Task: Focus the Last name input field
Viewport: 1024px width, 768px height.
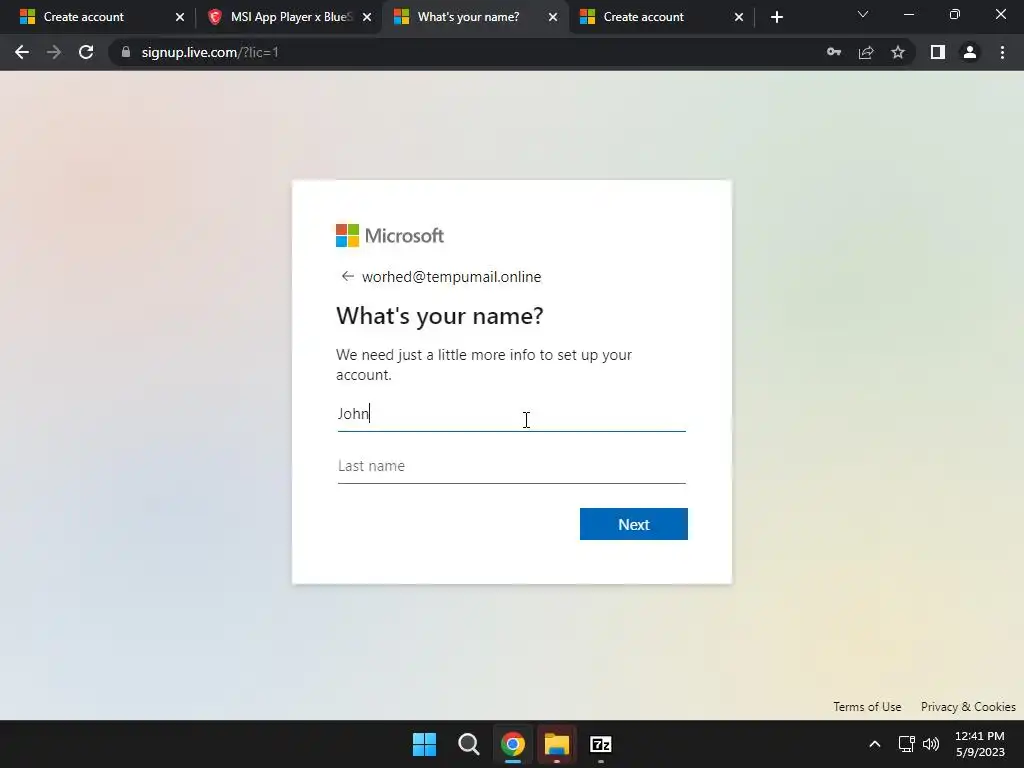Action: click(x=511, y=466)
